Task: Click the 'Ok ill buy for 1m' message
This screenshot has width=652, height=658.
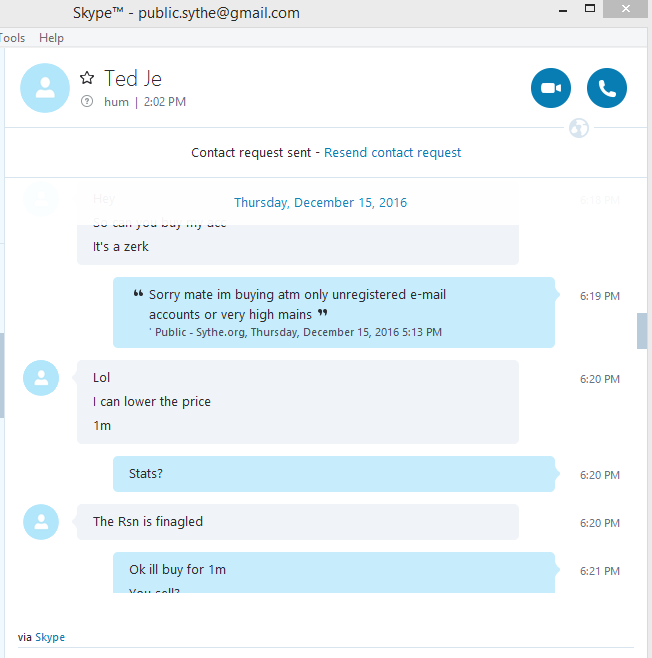Action: (177, 569)
